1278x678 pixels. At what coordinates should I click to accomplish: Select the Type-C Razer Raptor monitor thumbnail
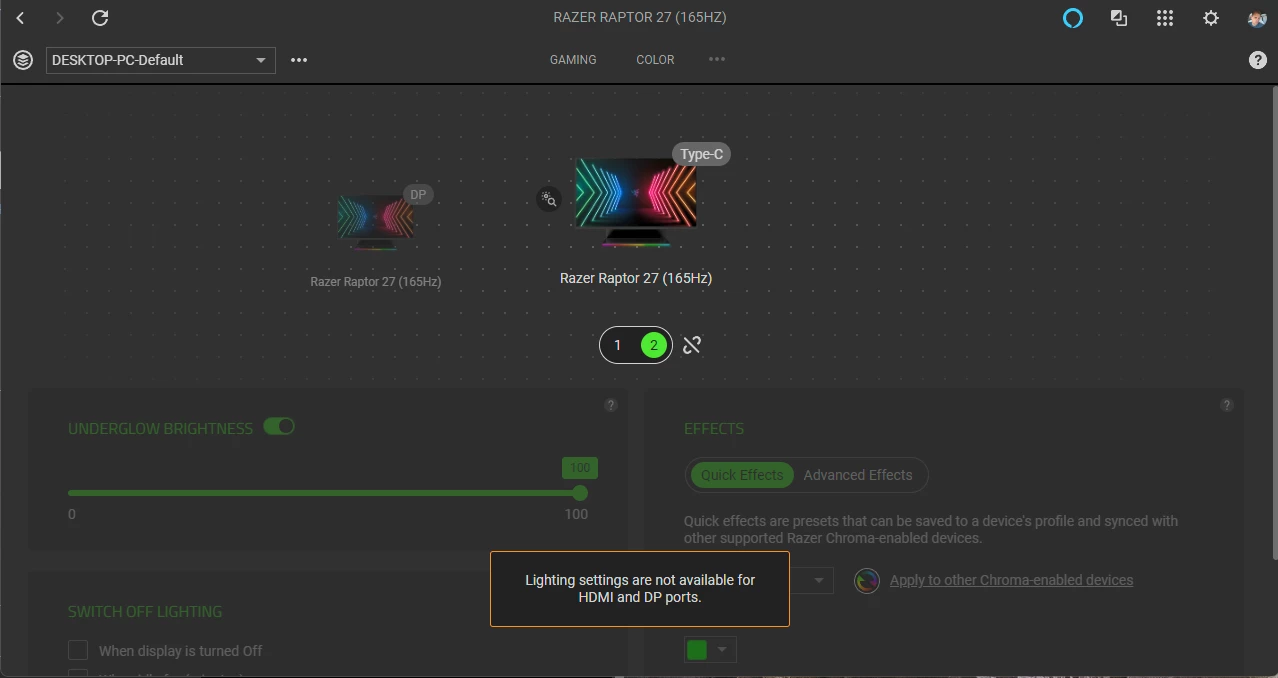[x=636, y=201]
